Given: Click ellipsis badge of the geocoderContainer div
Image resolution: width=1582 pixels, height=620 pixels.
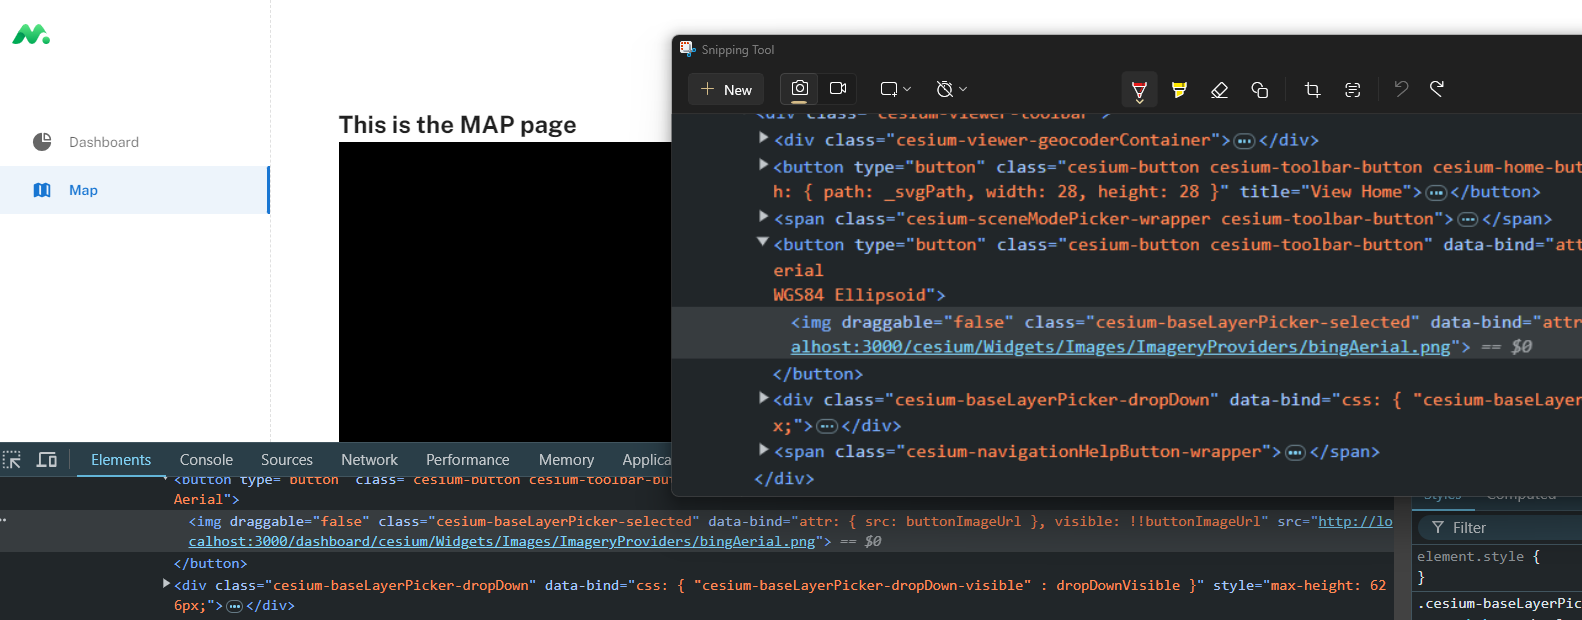Looking at the screenshot, I should (1244, 141).
